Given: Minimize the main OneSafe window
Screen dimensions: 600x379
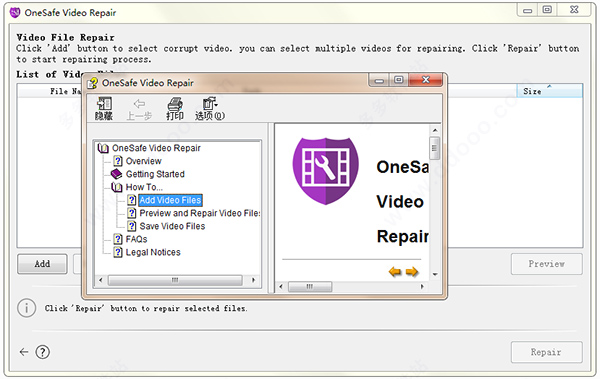Looking at the screenshot, I should tap(527, 10).
